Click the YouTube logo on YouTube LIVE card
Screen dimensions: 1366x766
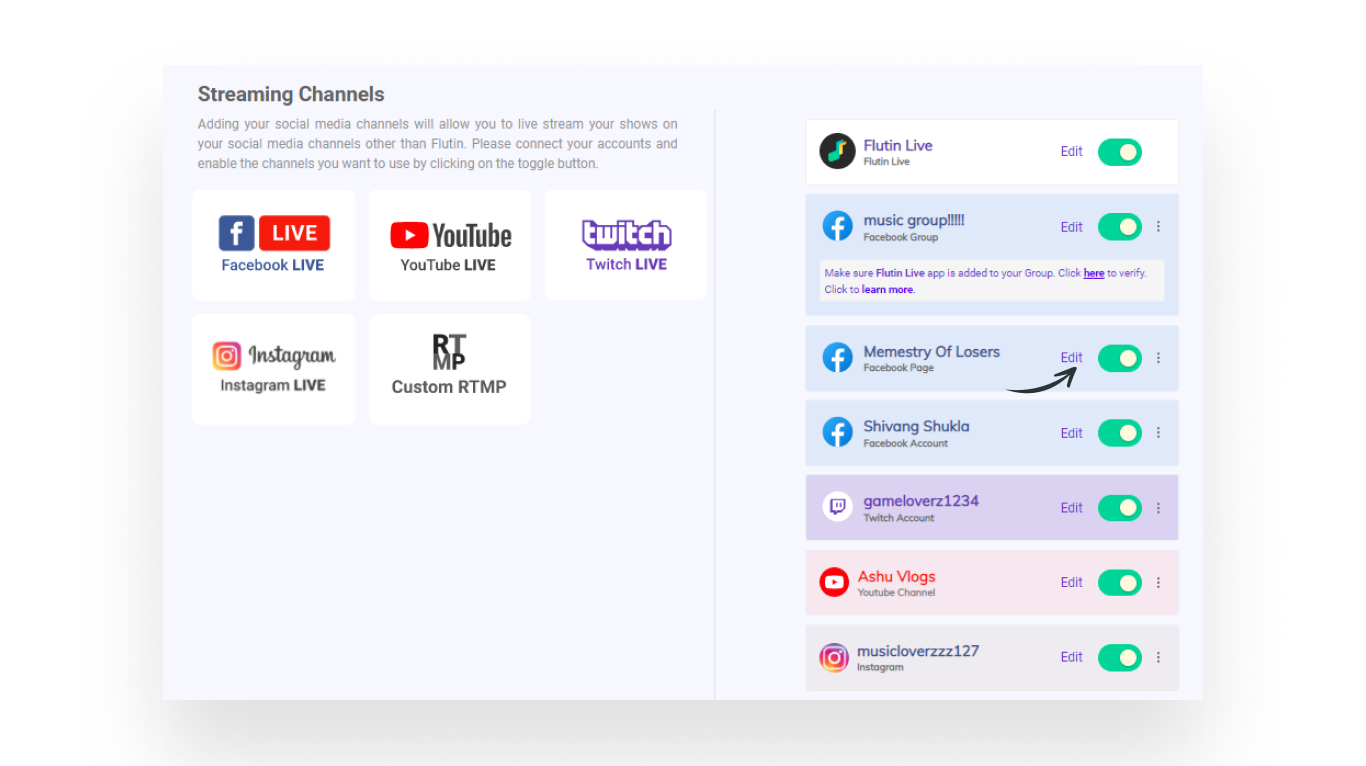450,235
